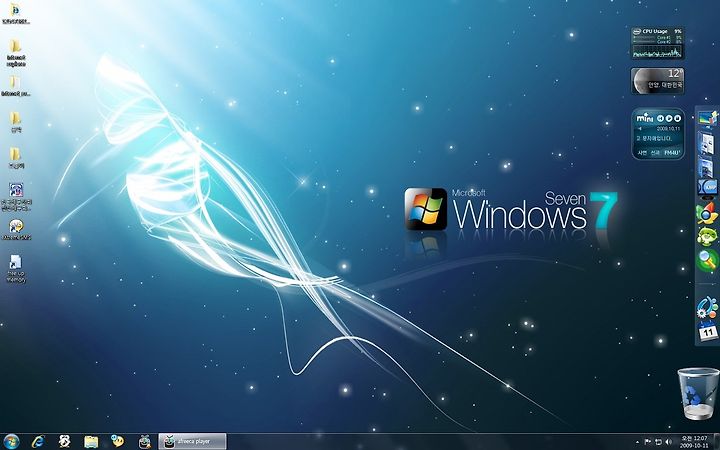Open the network status tray icon
720x450 pixels.
pos(658,442)
